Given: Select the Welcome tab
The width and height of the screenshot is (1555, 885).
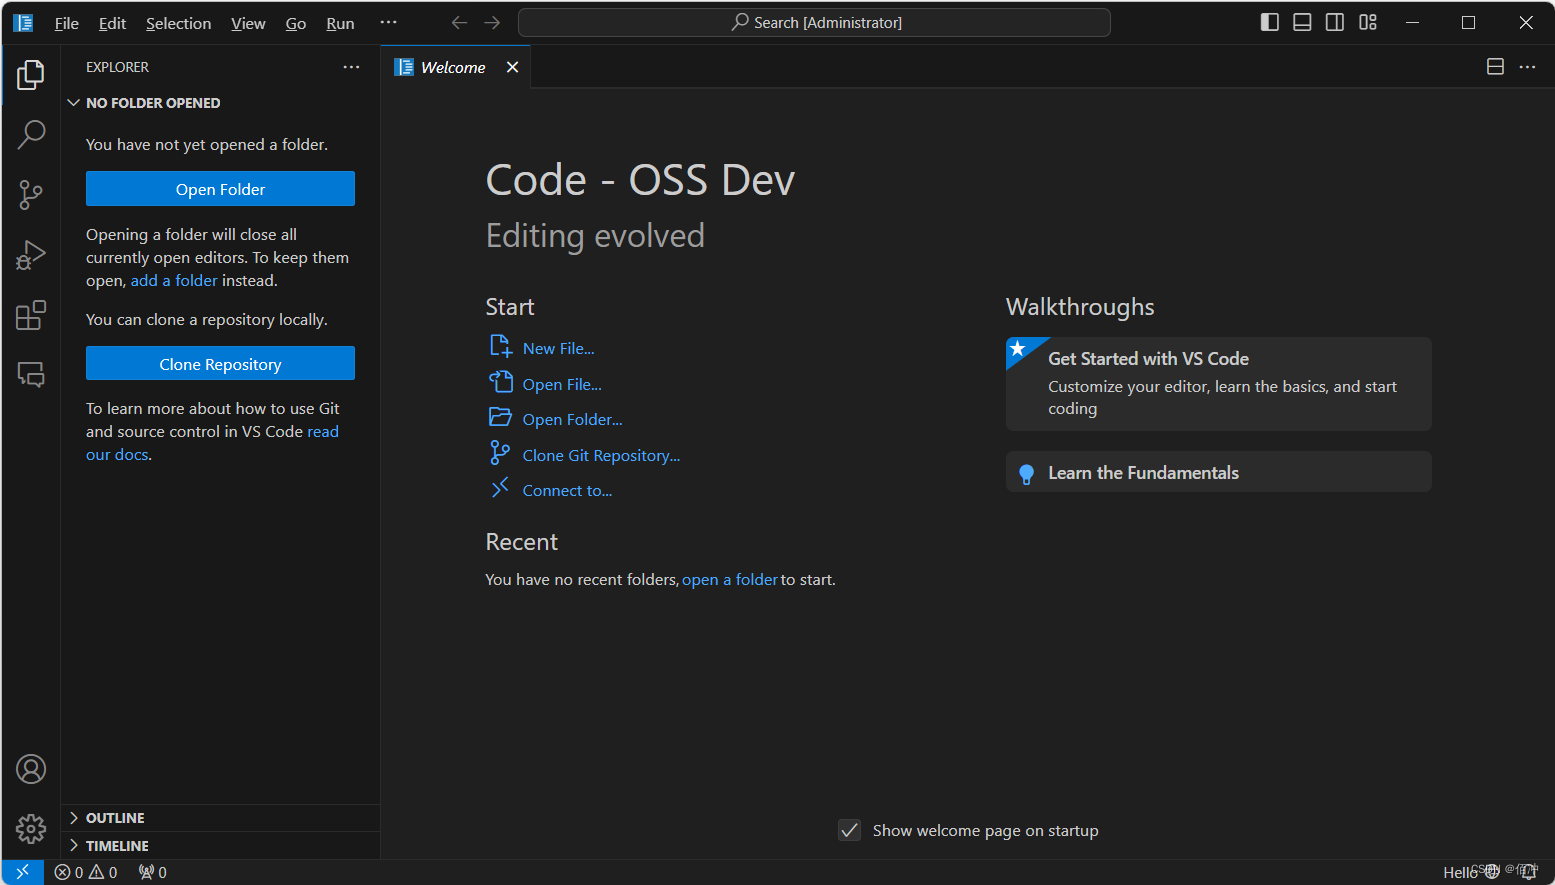Looking at the screenshot, I should click(x=452, y=67).
